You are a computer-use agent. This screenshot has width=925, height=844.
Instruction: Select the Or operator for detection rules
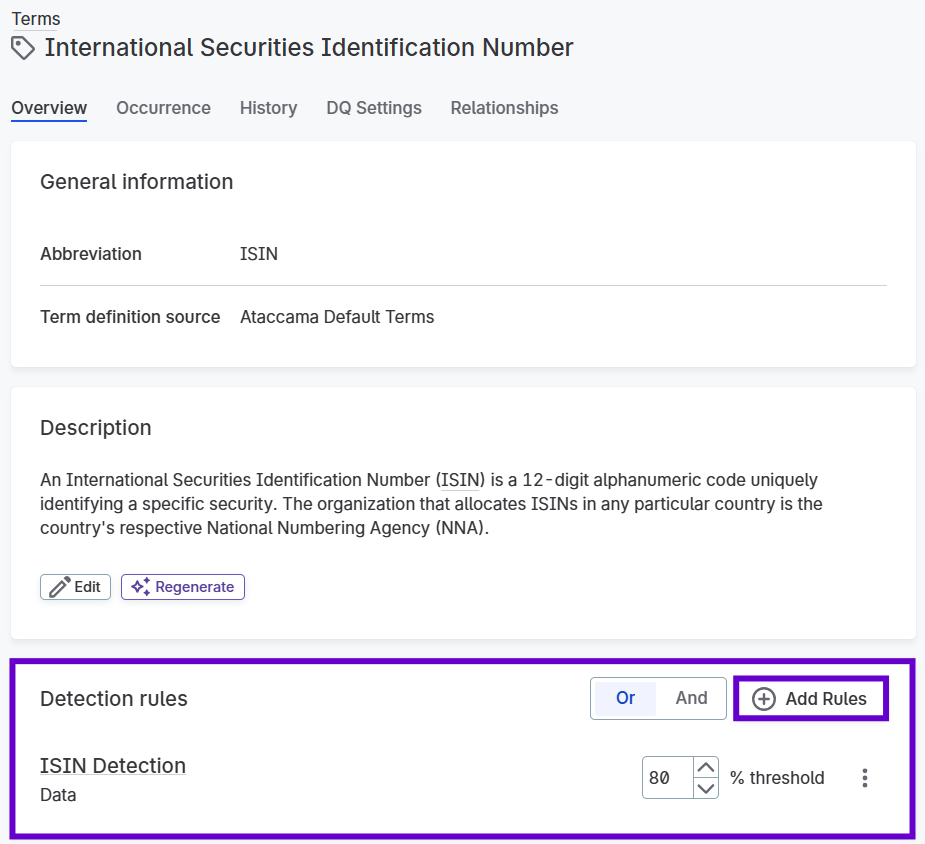point(623,698)
